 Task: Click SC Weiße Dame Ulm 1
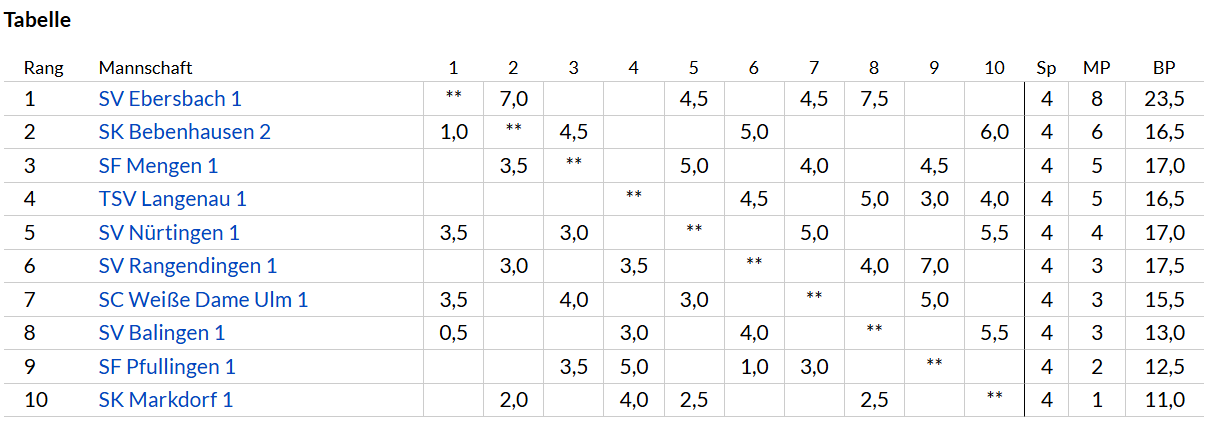click(203, 300)
